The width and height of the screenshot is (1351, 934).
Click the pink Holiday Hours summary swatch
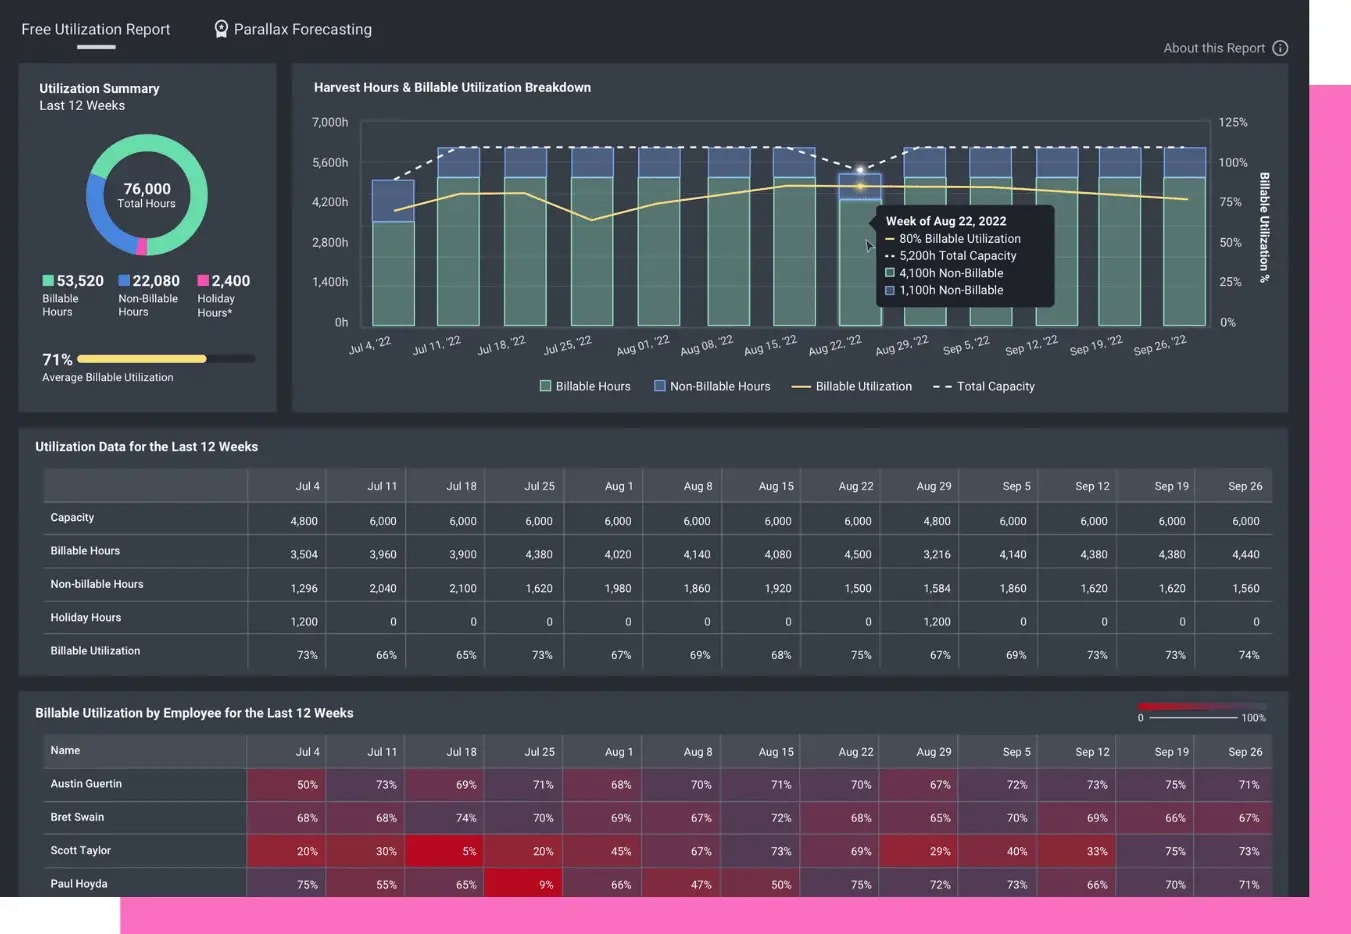(203, 281)
